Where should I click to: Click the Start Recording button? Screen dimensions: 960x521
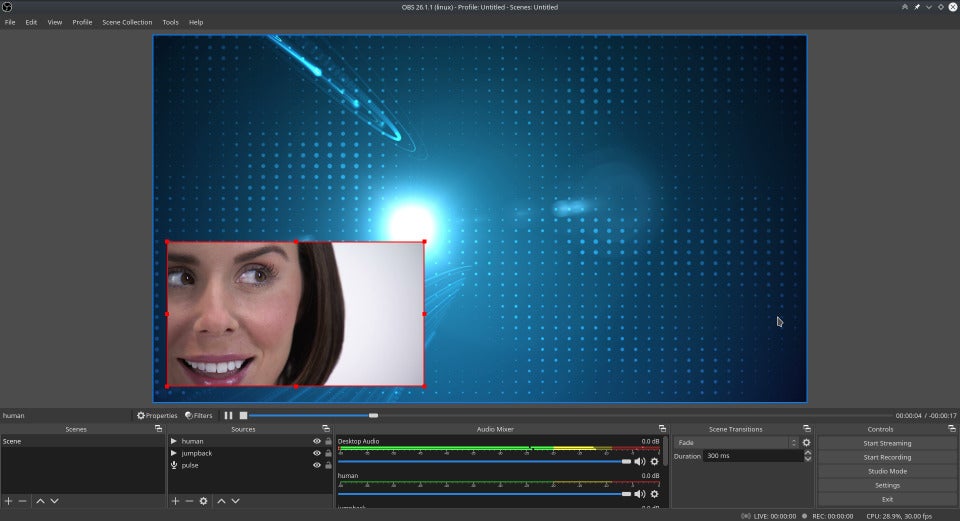[887, 457]
